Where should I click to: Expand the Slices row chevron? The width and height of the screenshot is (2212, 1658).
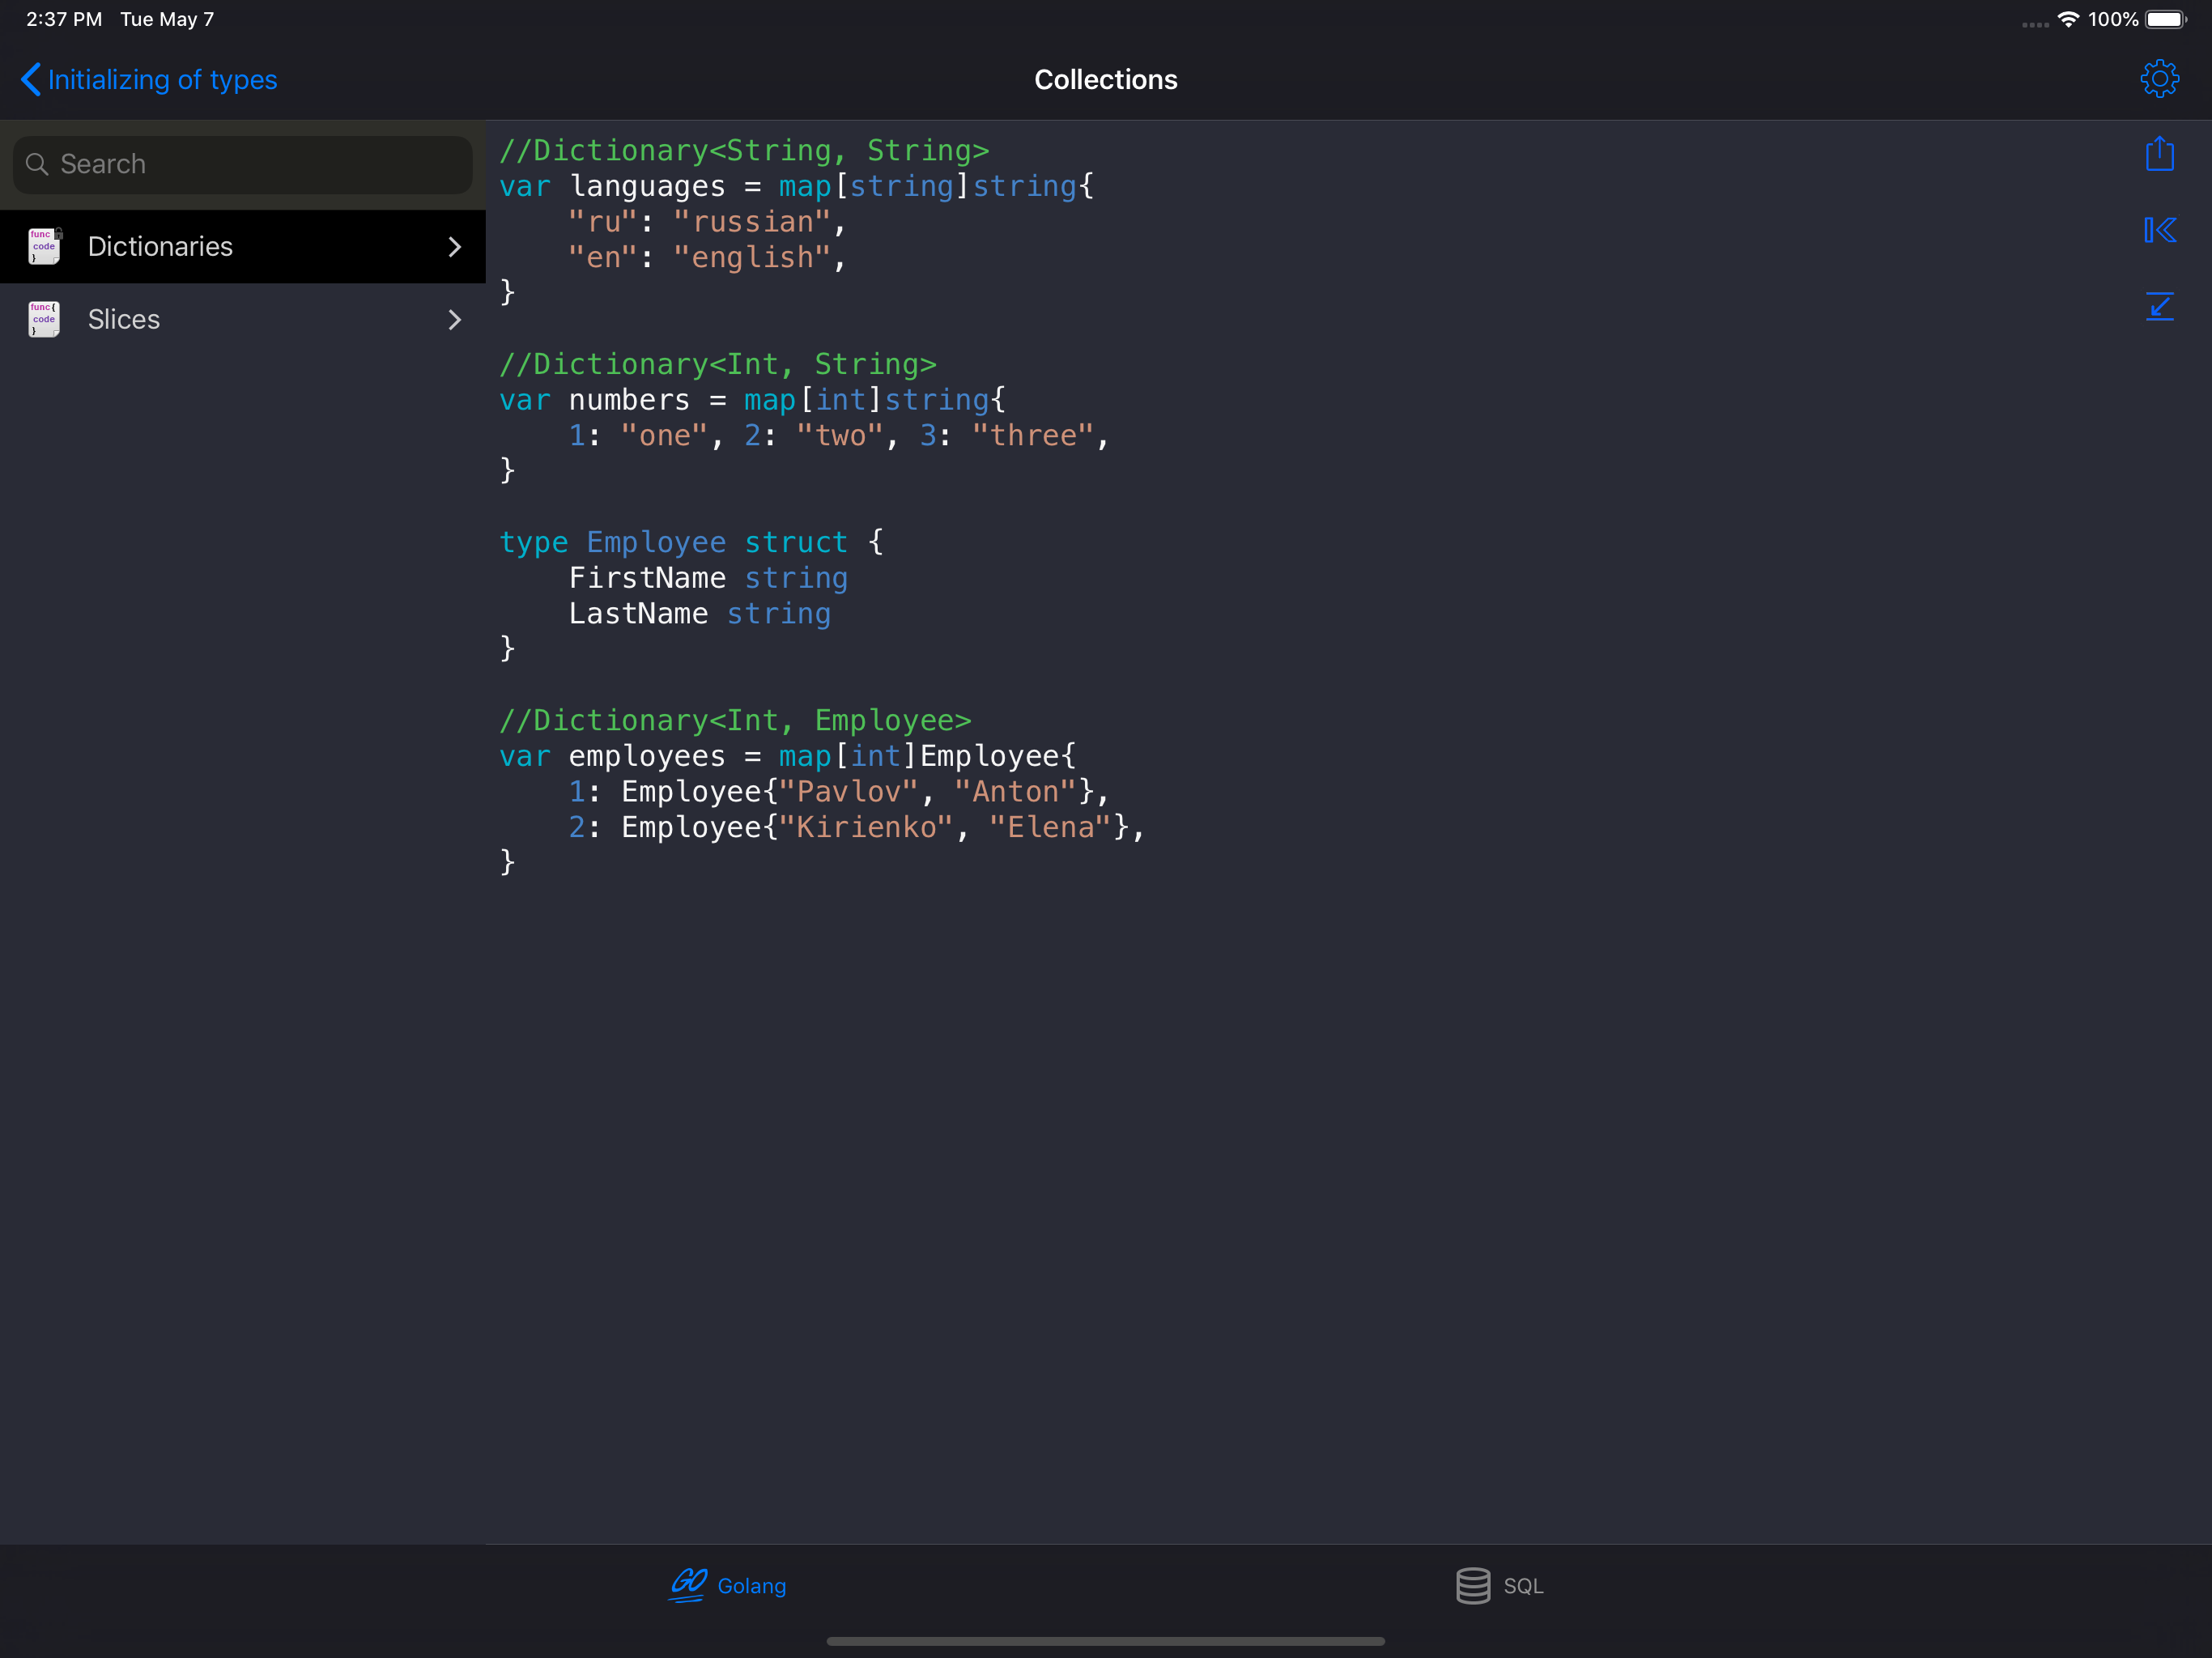[455, 319]
